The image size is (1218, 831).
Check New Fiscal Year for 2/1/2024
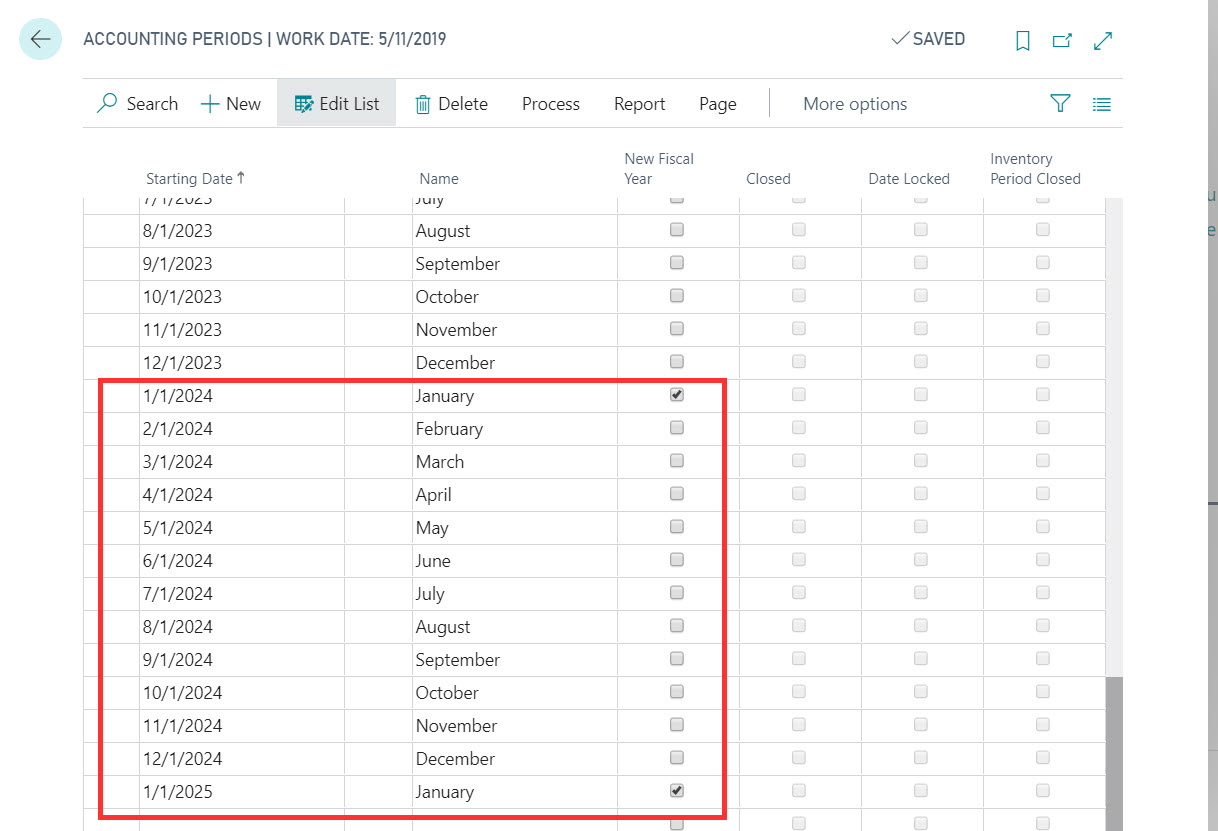pos(677,428)
